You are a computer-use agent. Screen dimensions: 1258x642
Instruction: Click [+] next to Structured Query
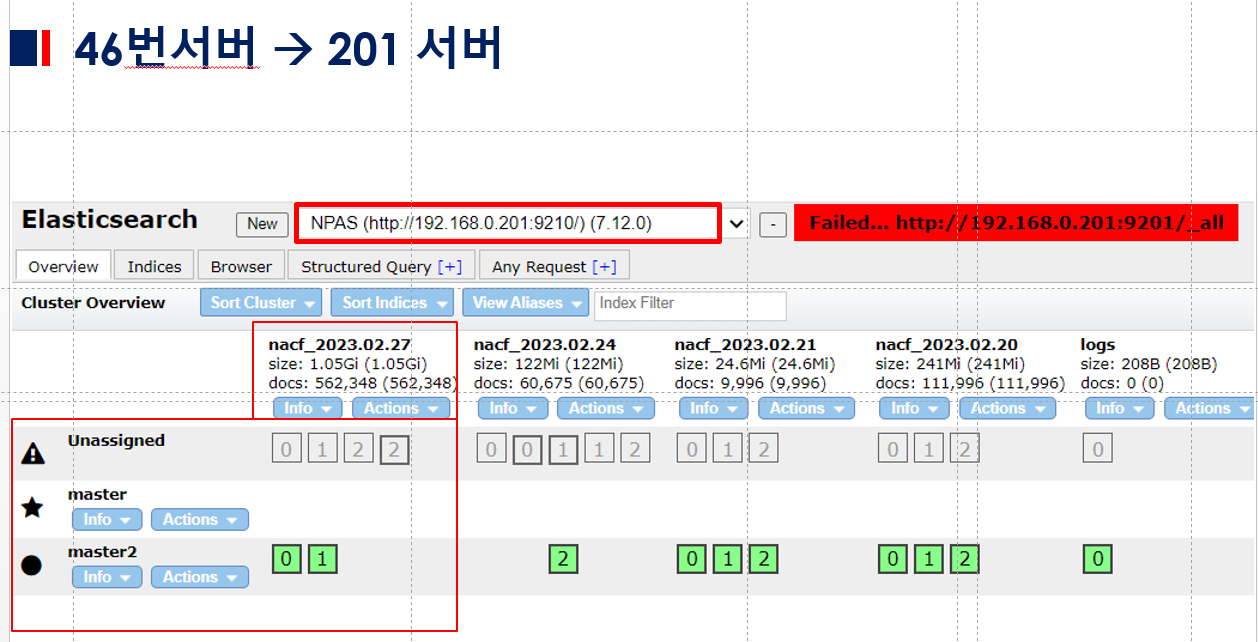point(449,266)
